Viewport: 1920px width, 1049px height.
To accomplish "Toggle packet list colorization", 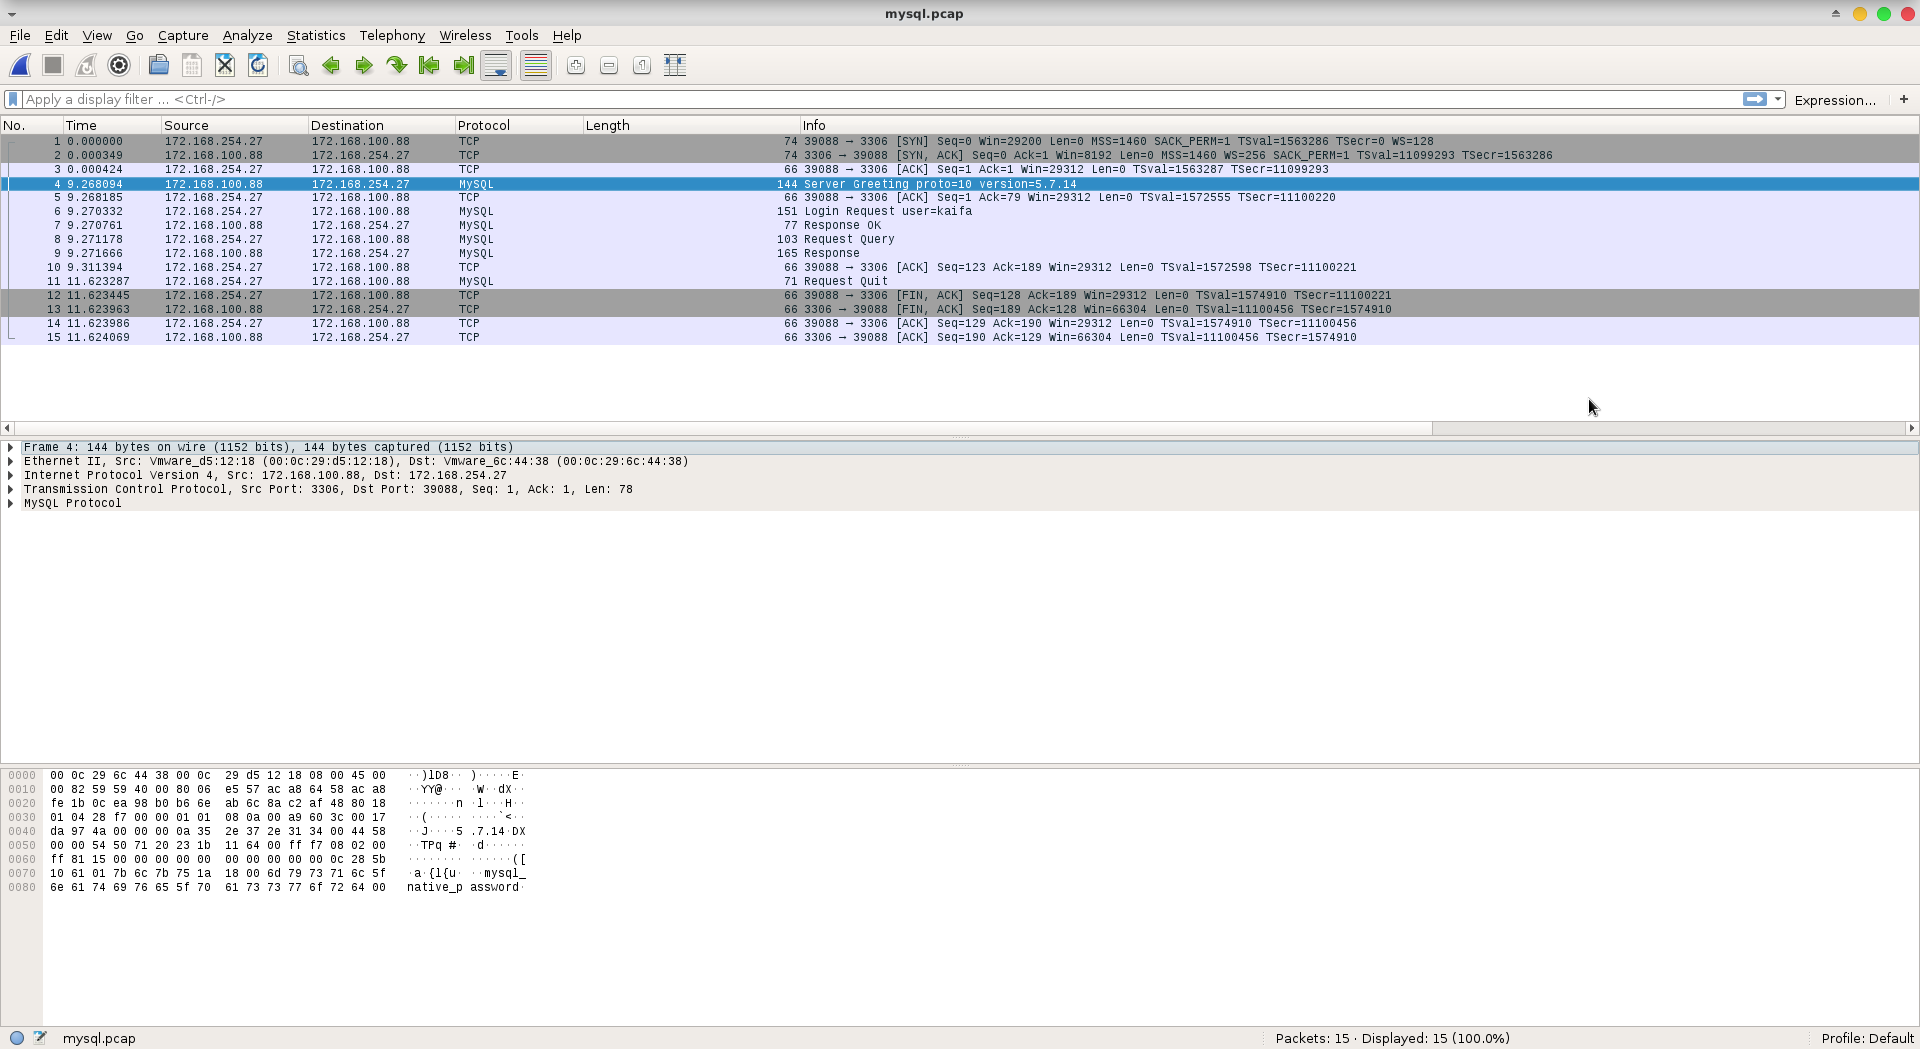I will (x=536, y=66).
